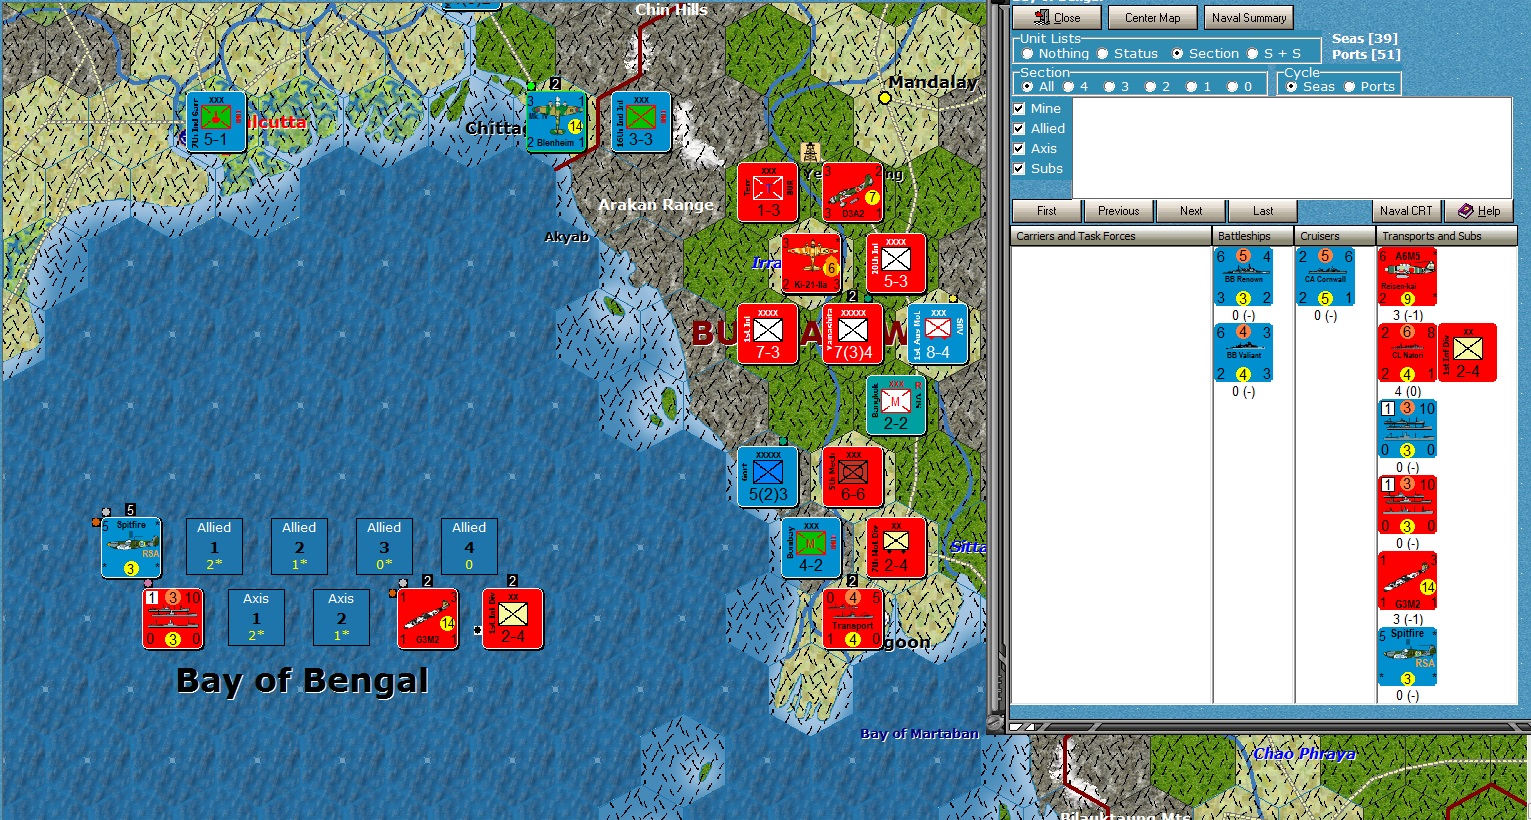Select the Ki-21-IIa bomber counter

point(810,263)
